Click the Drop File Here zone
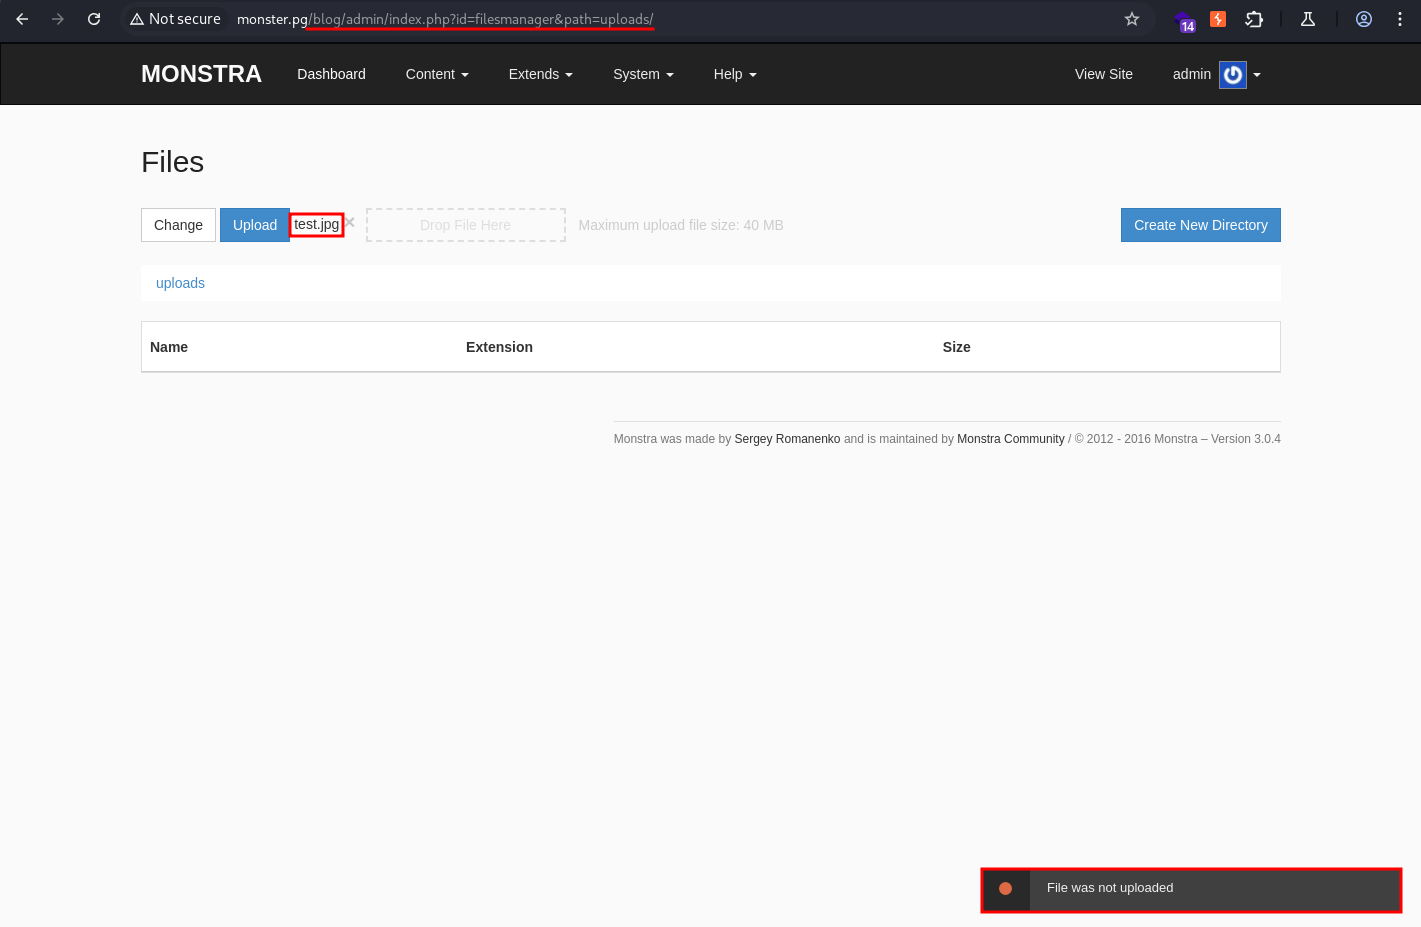 pyautogui.click(x=466, y=225)
